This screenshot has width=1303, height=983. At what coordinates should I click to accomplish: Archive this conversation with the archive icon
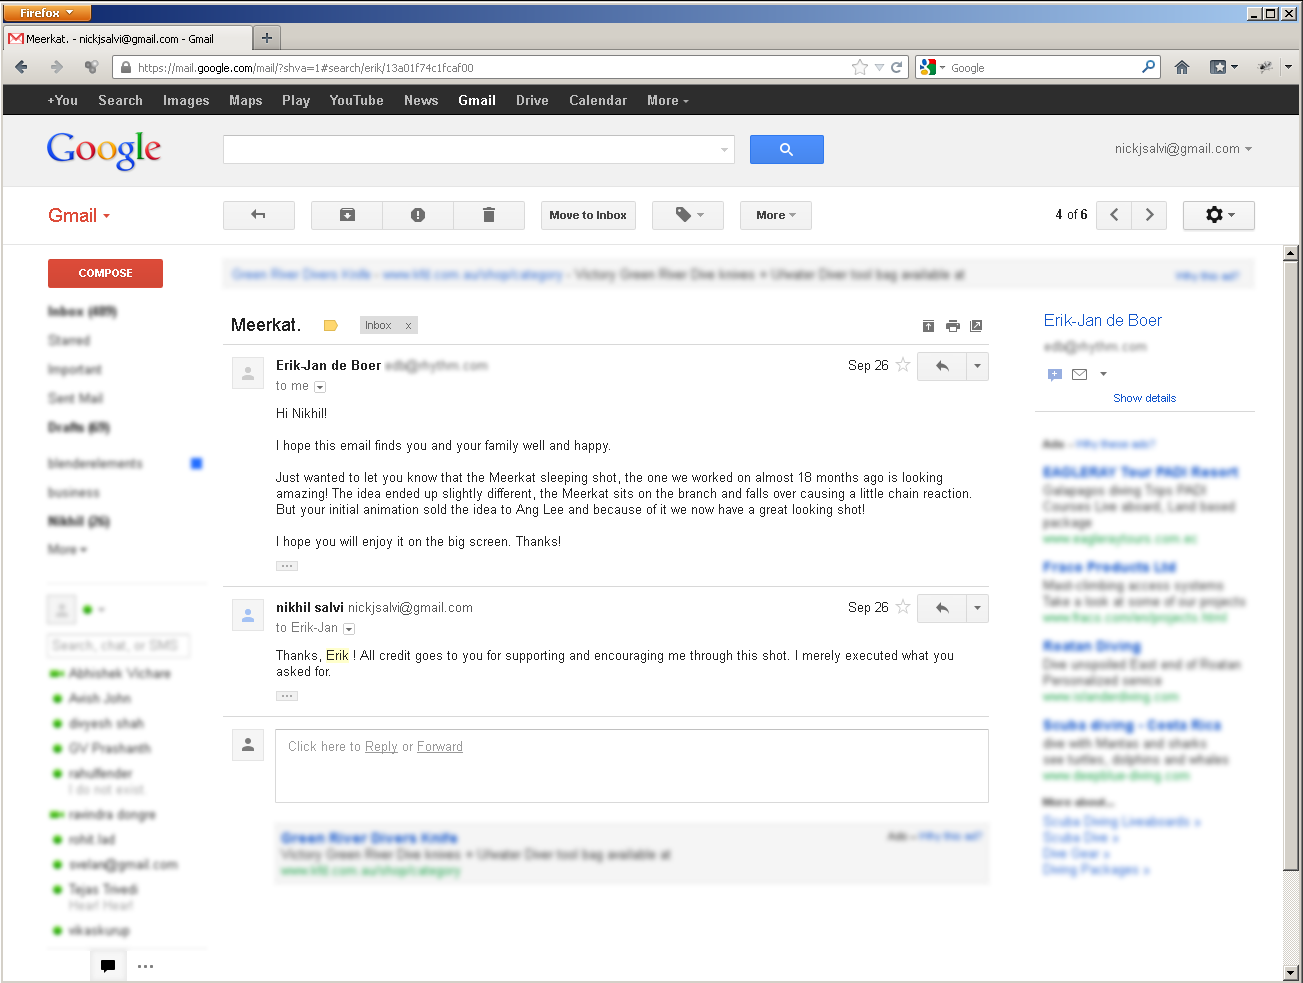click(347, 215)
